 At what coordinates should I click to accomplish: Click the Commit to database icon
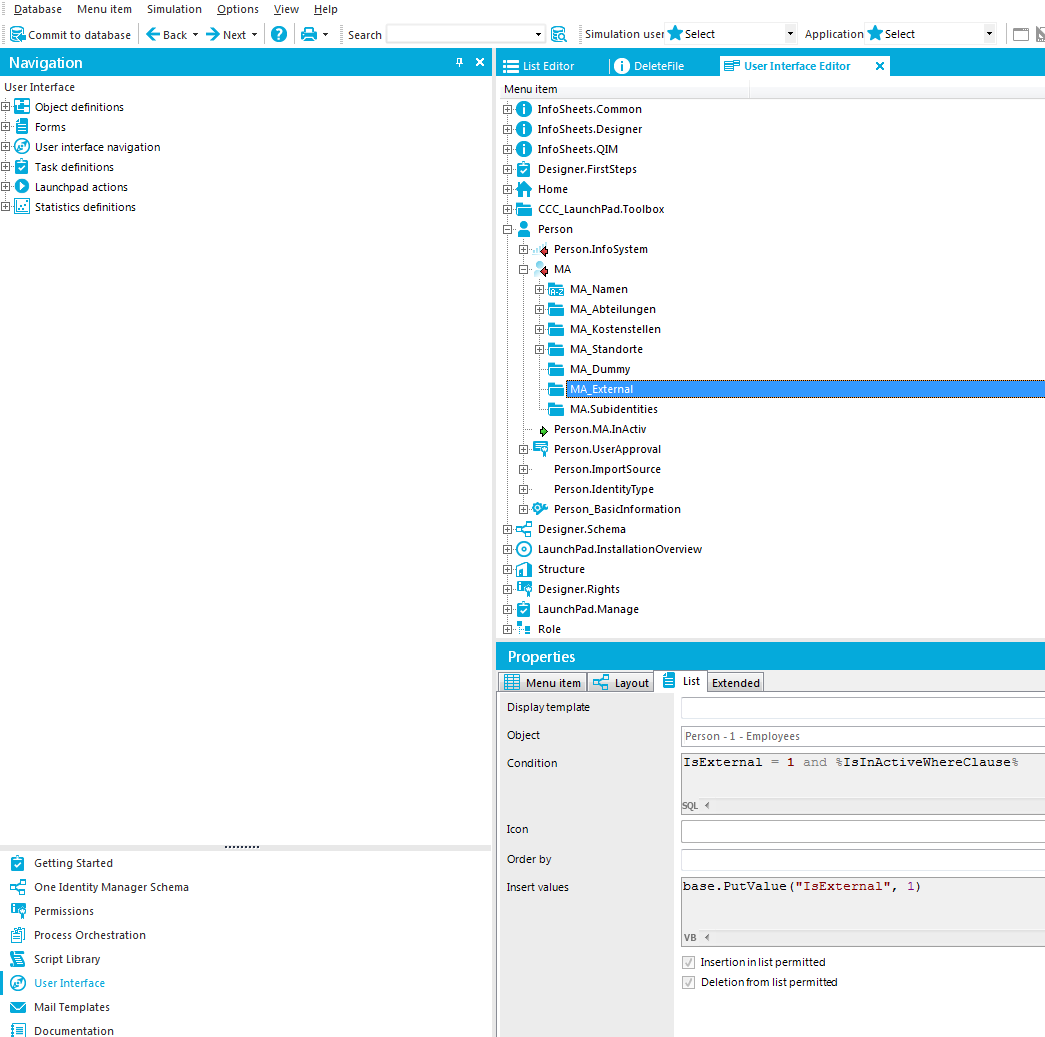pos(18,34)
